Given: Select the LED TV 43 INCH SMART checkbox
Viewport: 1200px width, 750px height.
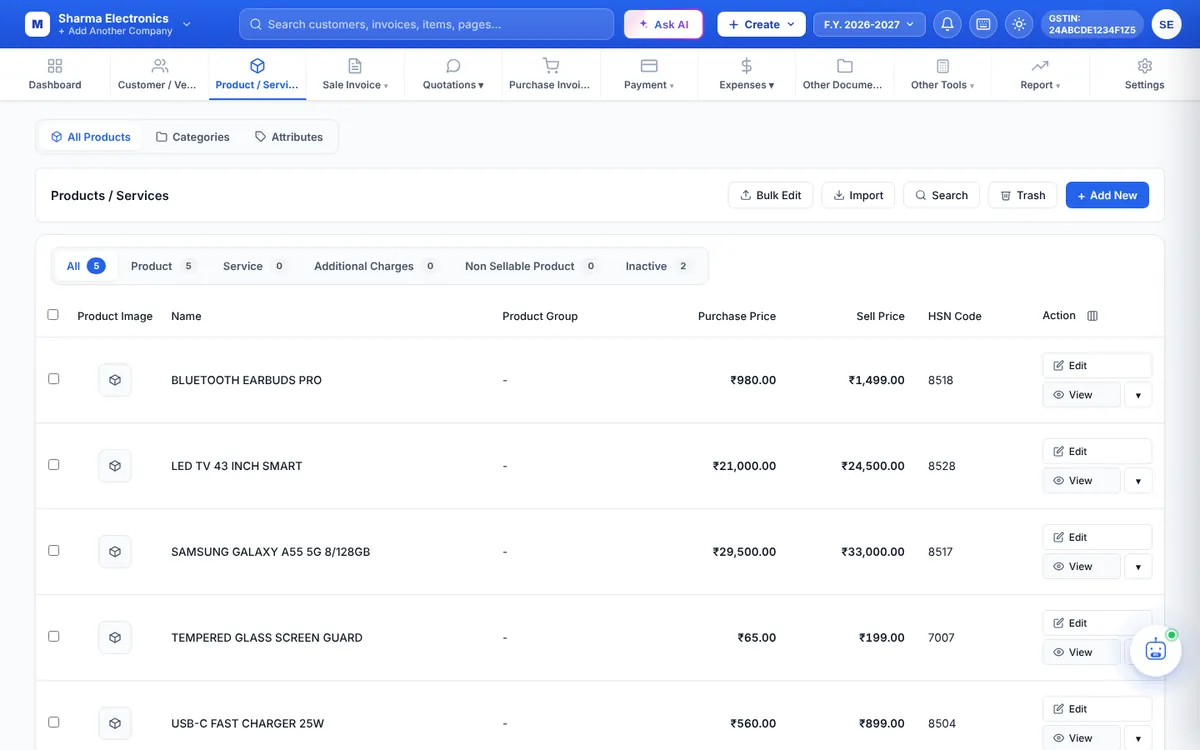Looking at the screenshot, I should click(x=54, y=465).
